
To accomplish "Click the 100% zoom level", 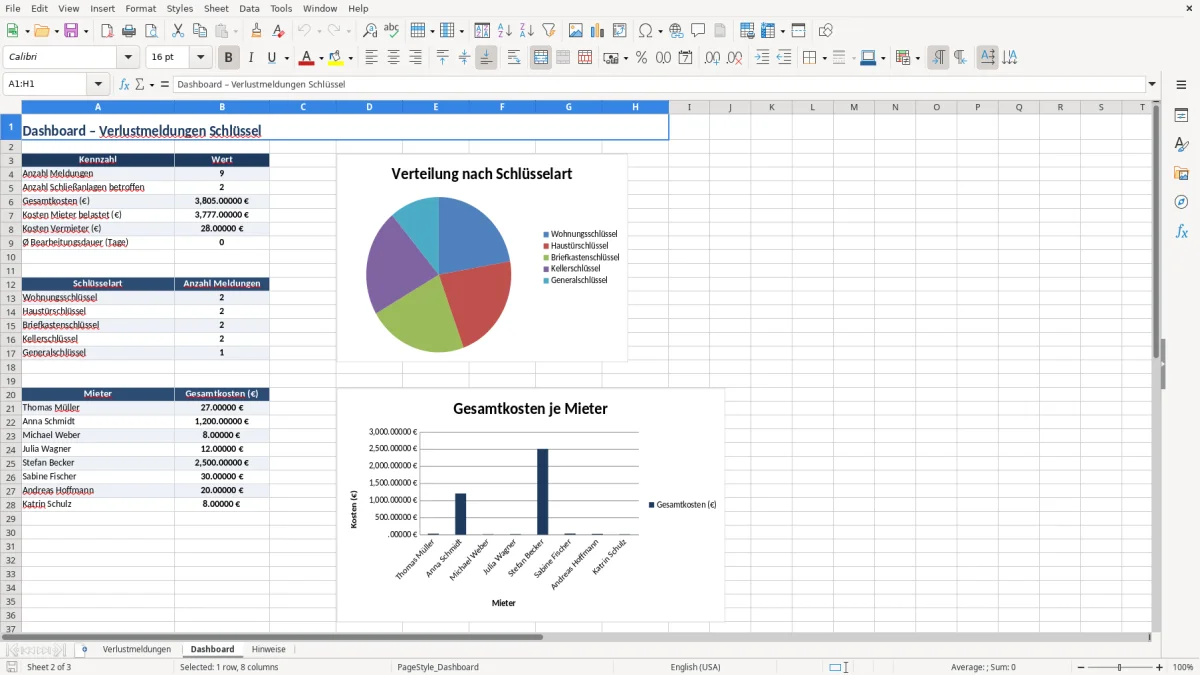I will click(1183, 667).
